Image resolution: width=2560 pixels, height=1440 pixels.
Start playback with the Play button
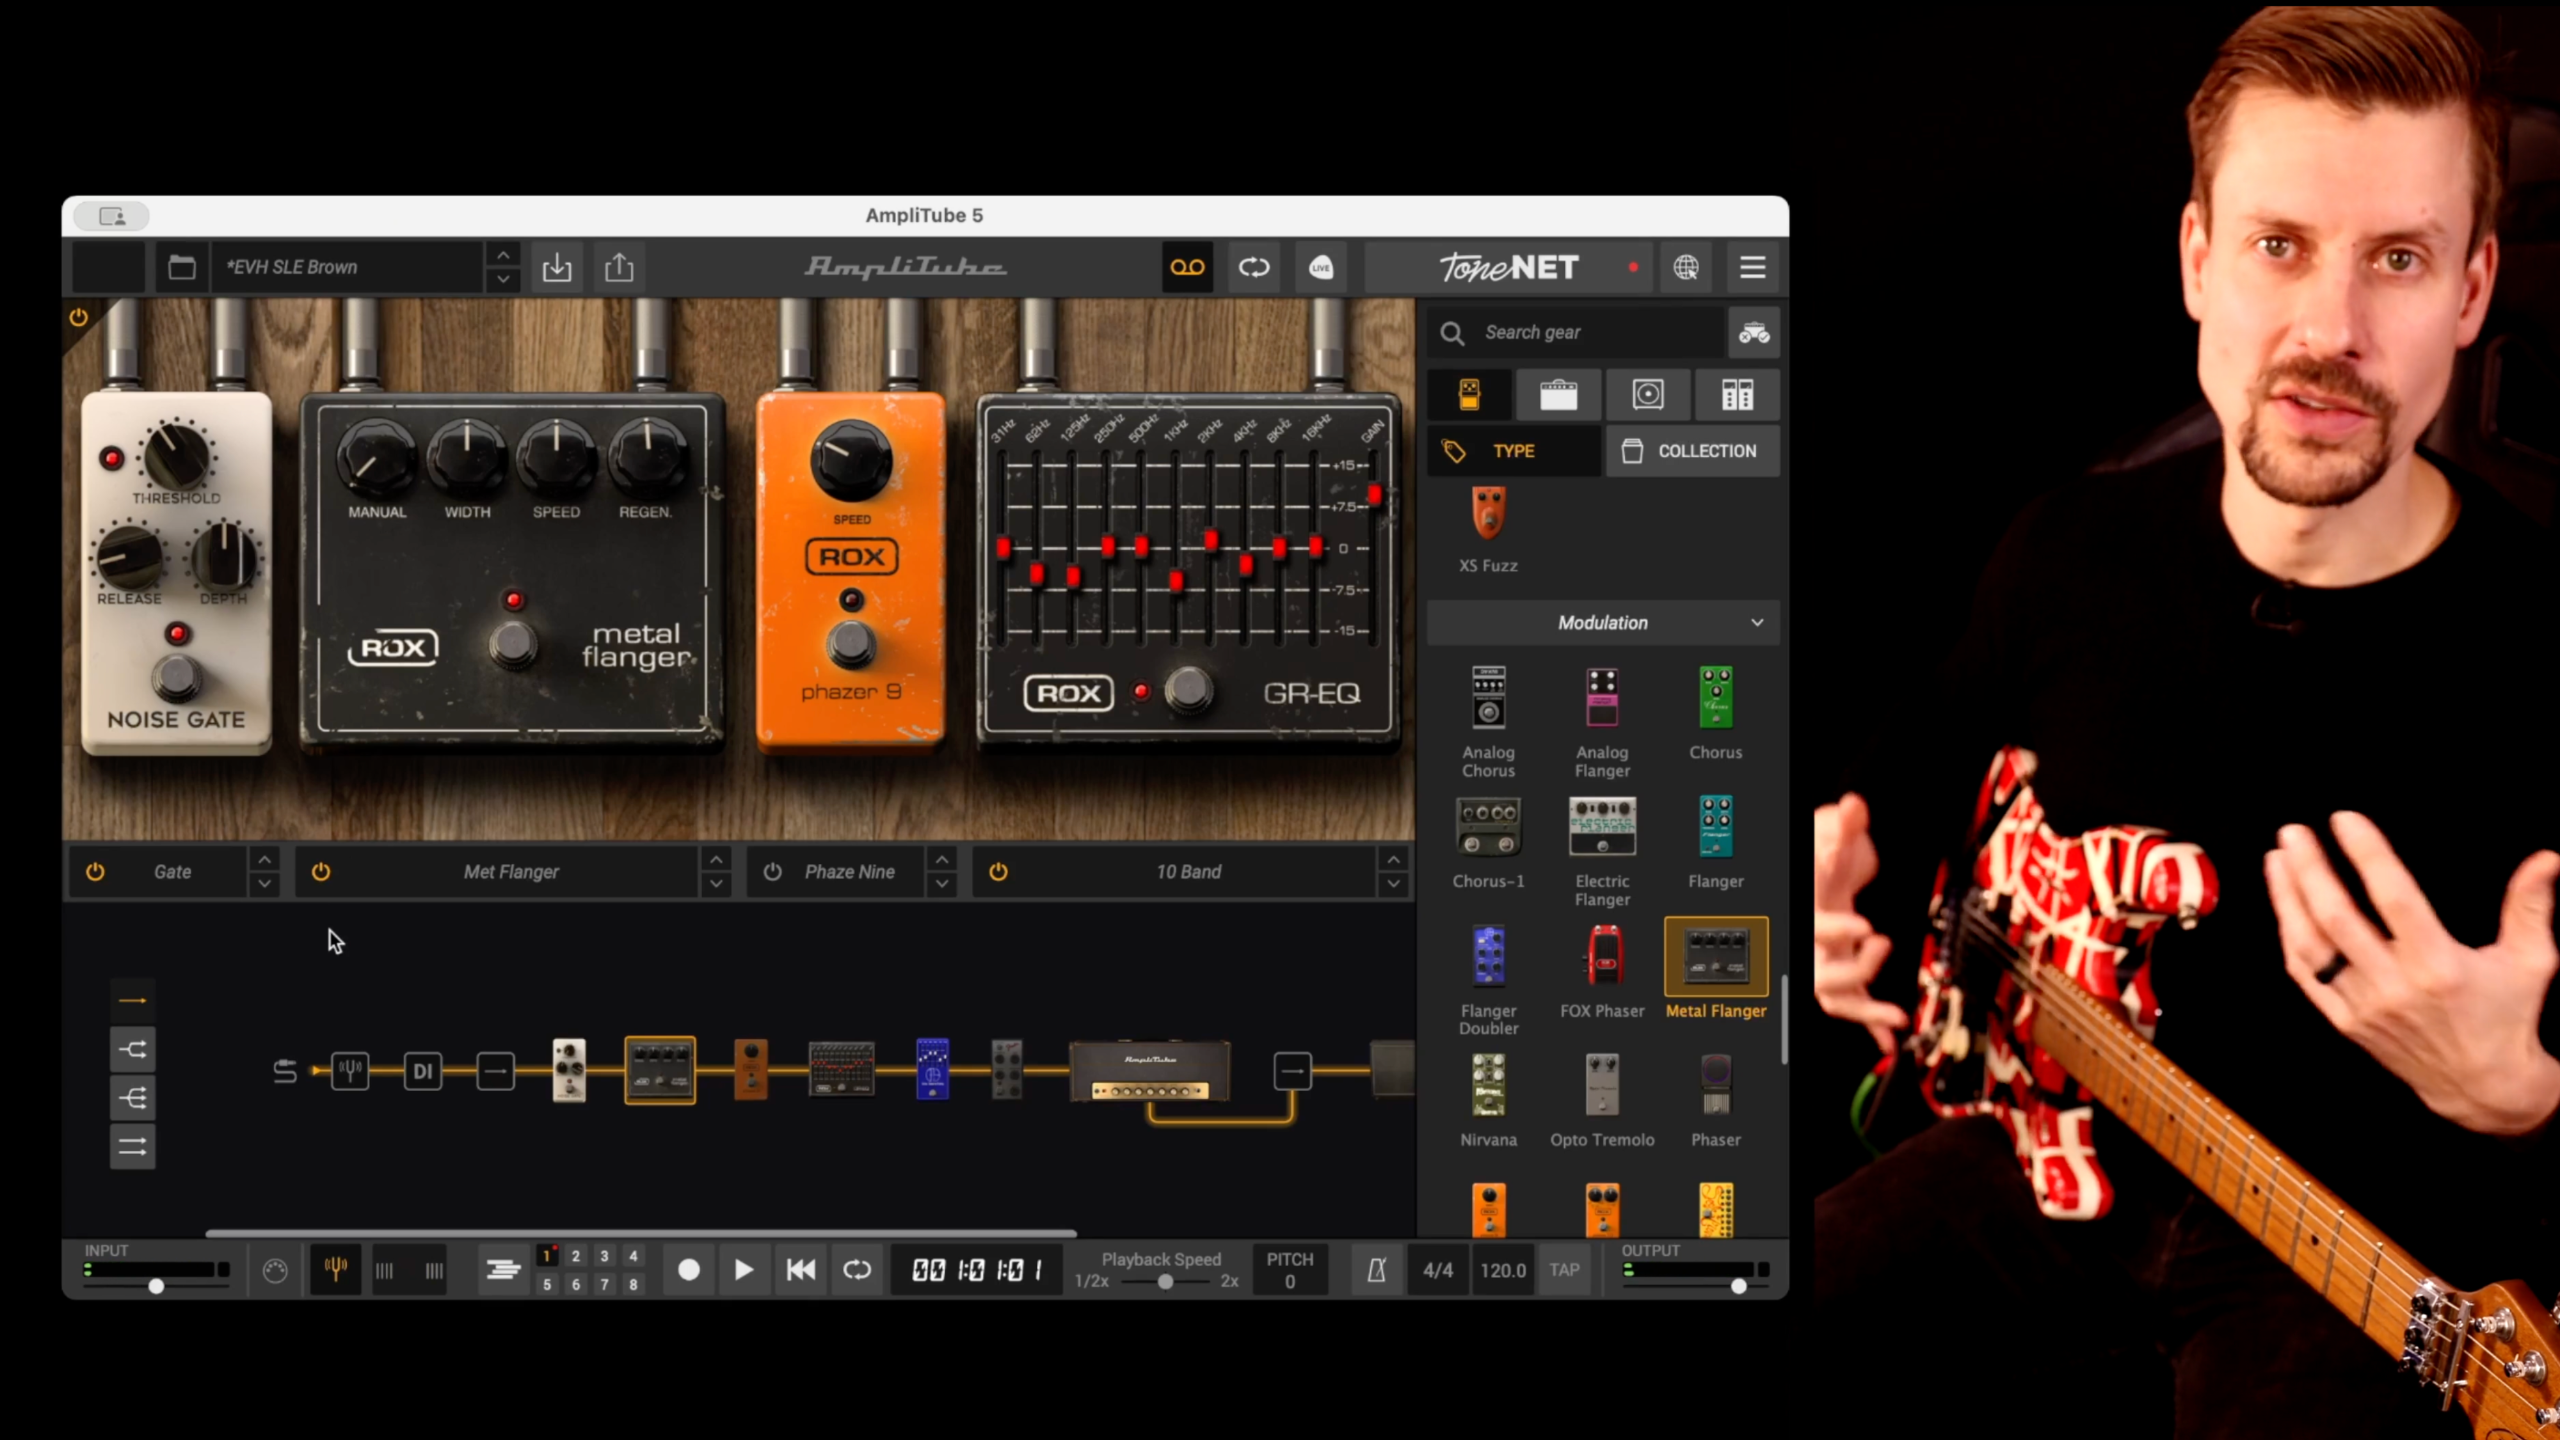point(743,1270)
